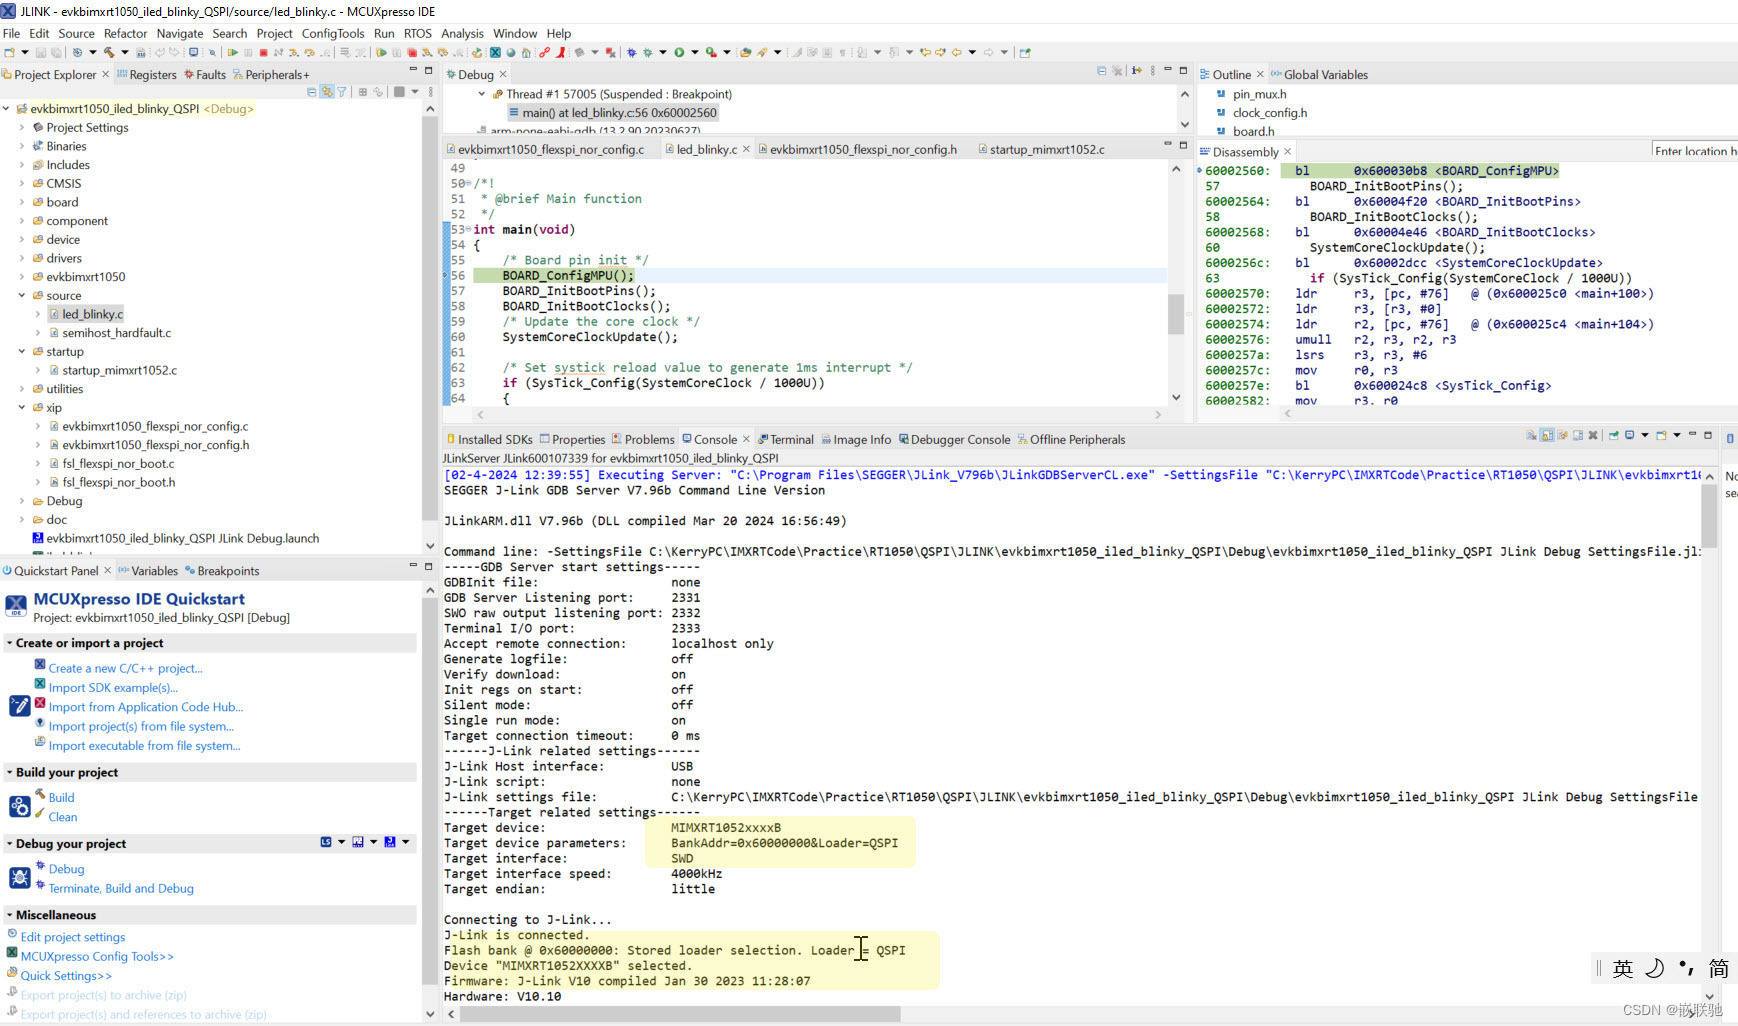The width and height of the screenshot is (1738, 1026).
Task: Toggle the Scroll Lock icon in the console
Action: pos(1547,435)
